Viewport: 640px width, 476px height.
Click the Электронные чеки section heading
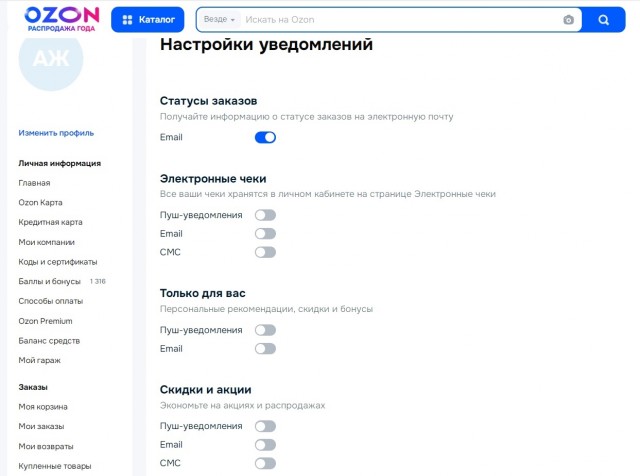tap(213, 178)
